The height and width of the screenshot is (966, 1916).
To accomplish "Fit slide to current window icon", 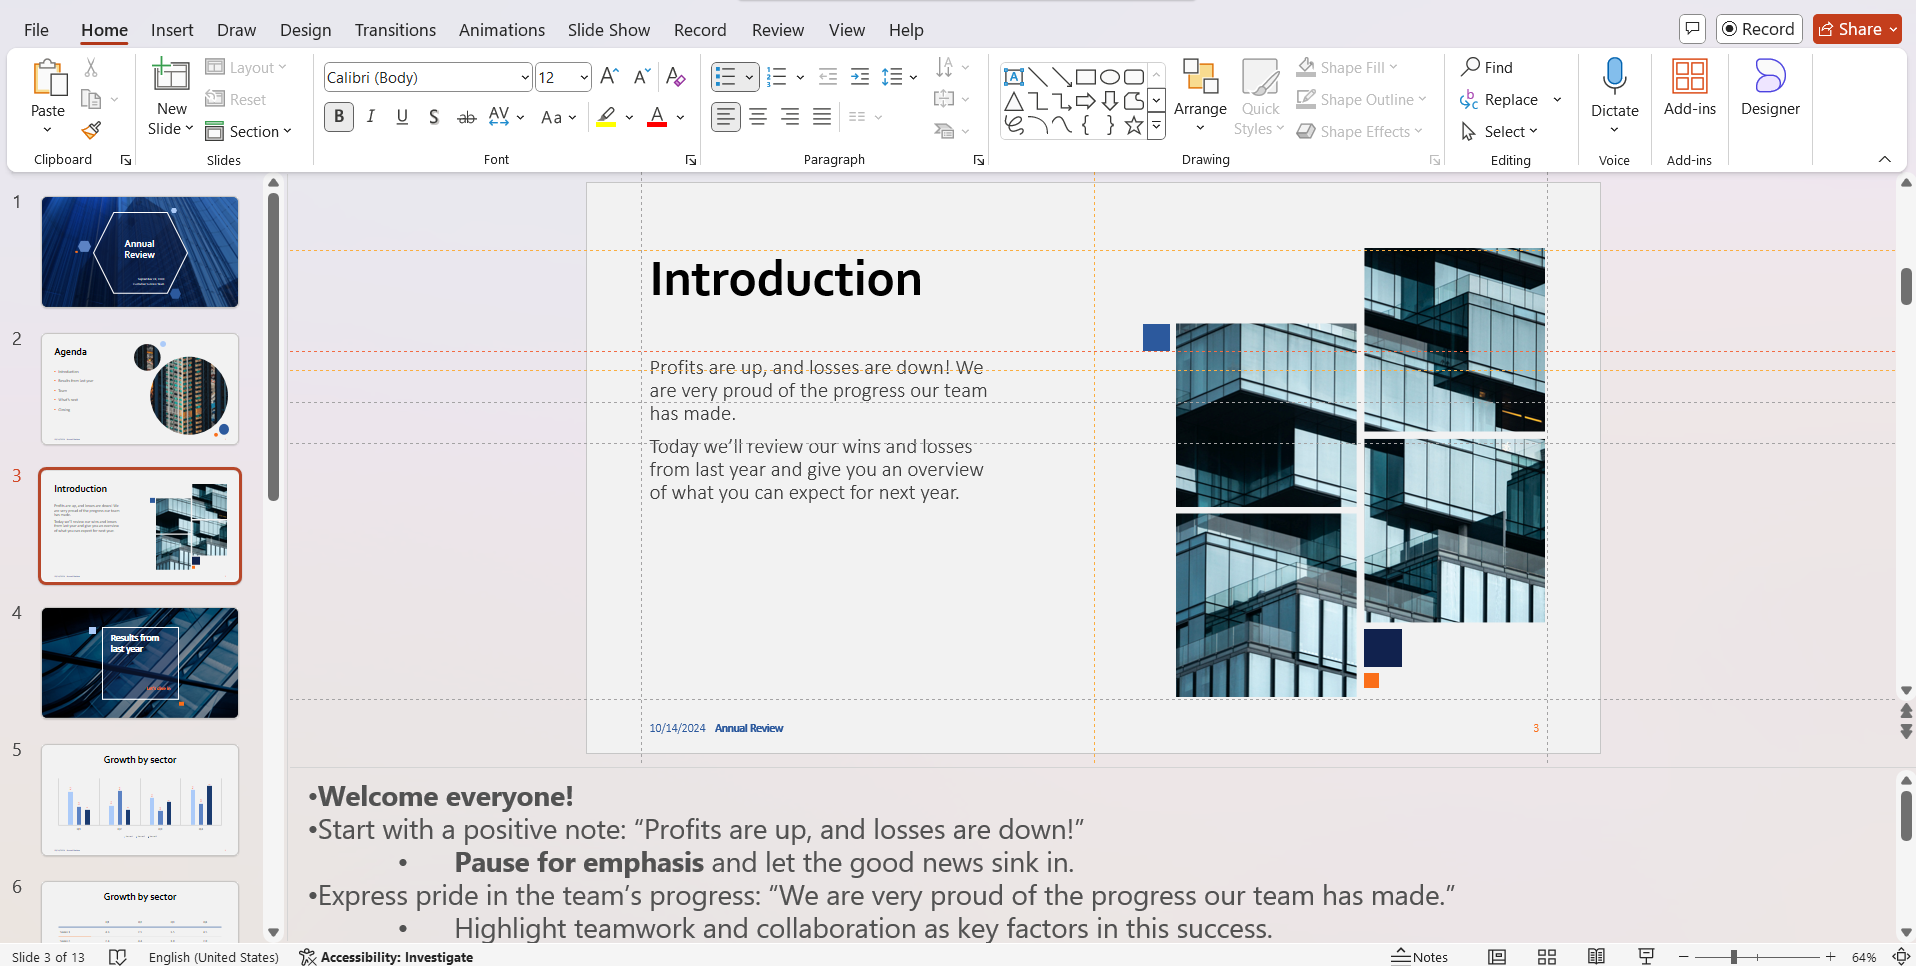I will 1901,957.
